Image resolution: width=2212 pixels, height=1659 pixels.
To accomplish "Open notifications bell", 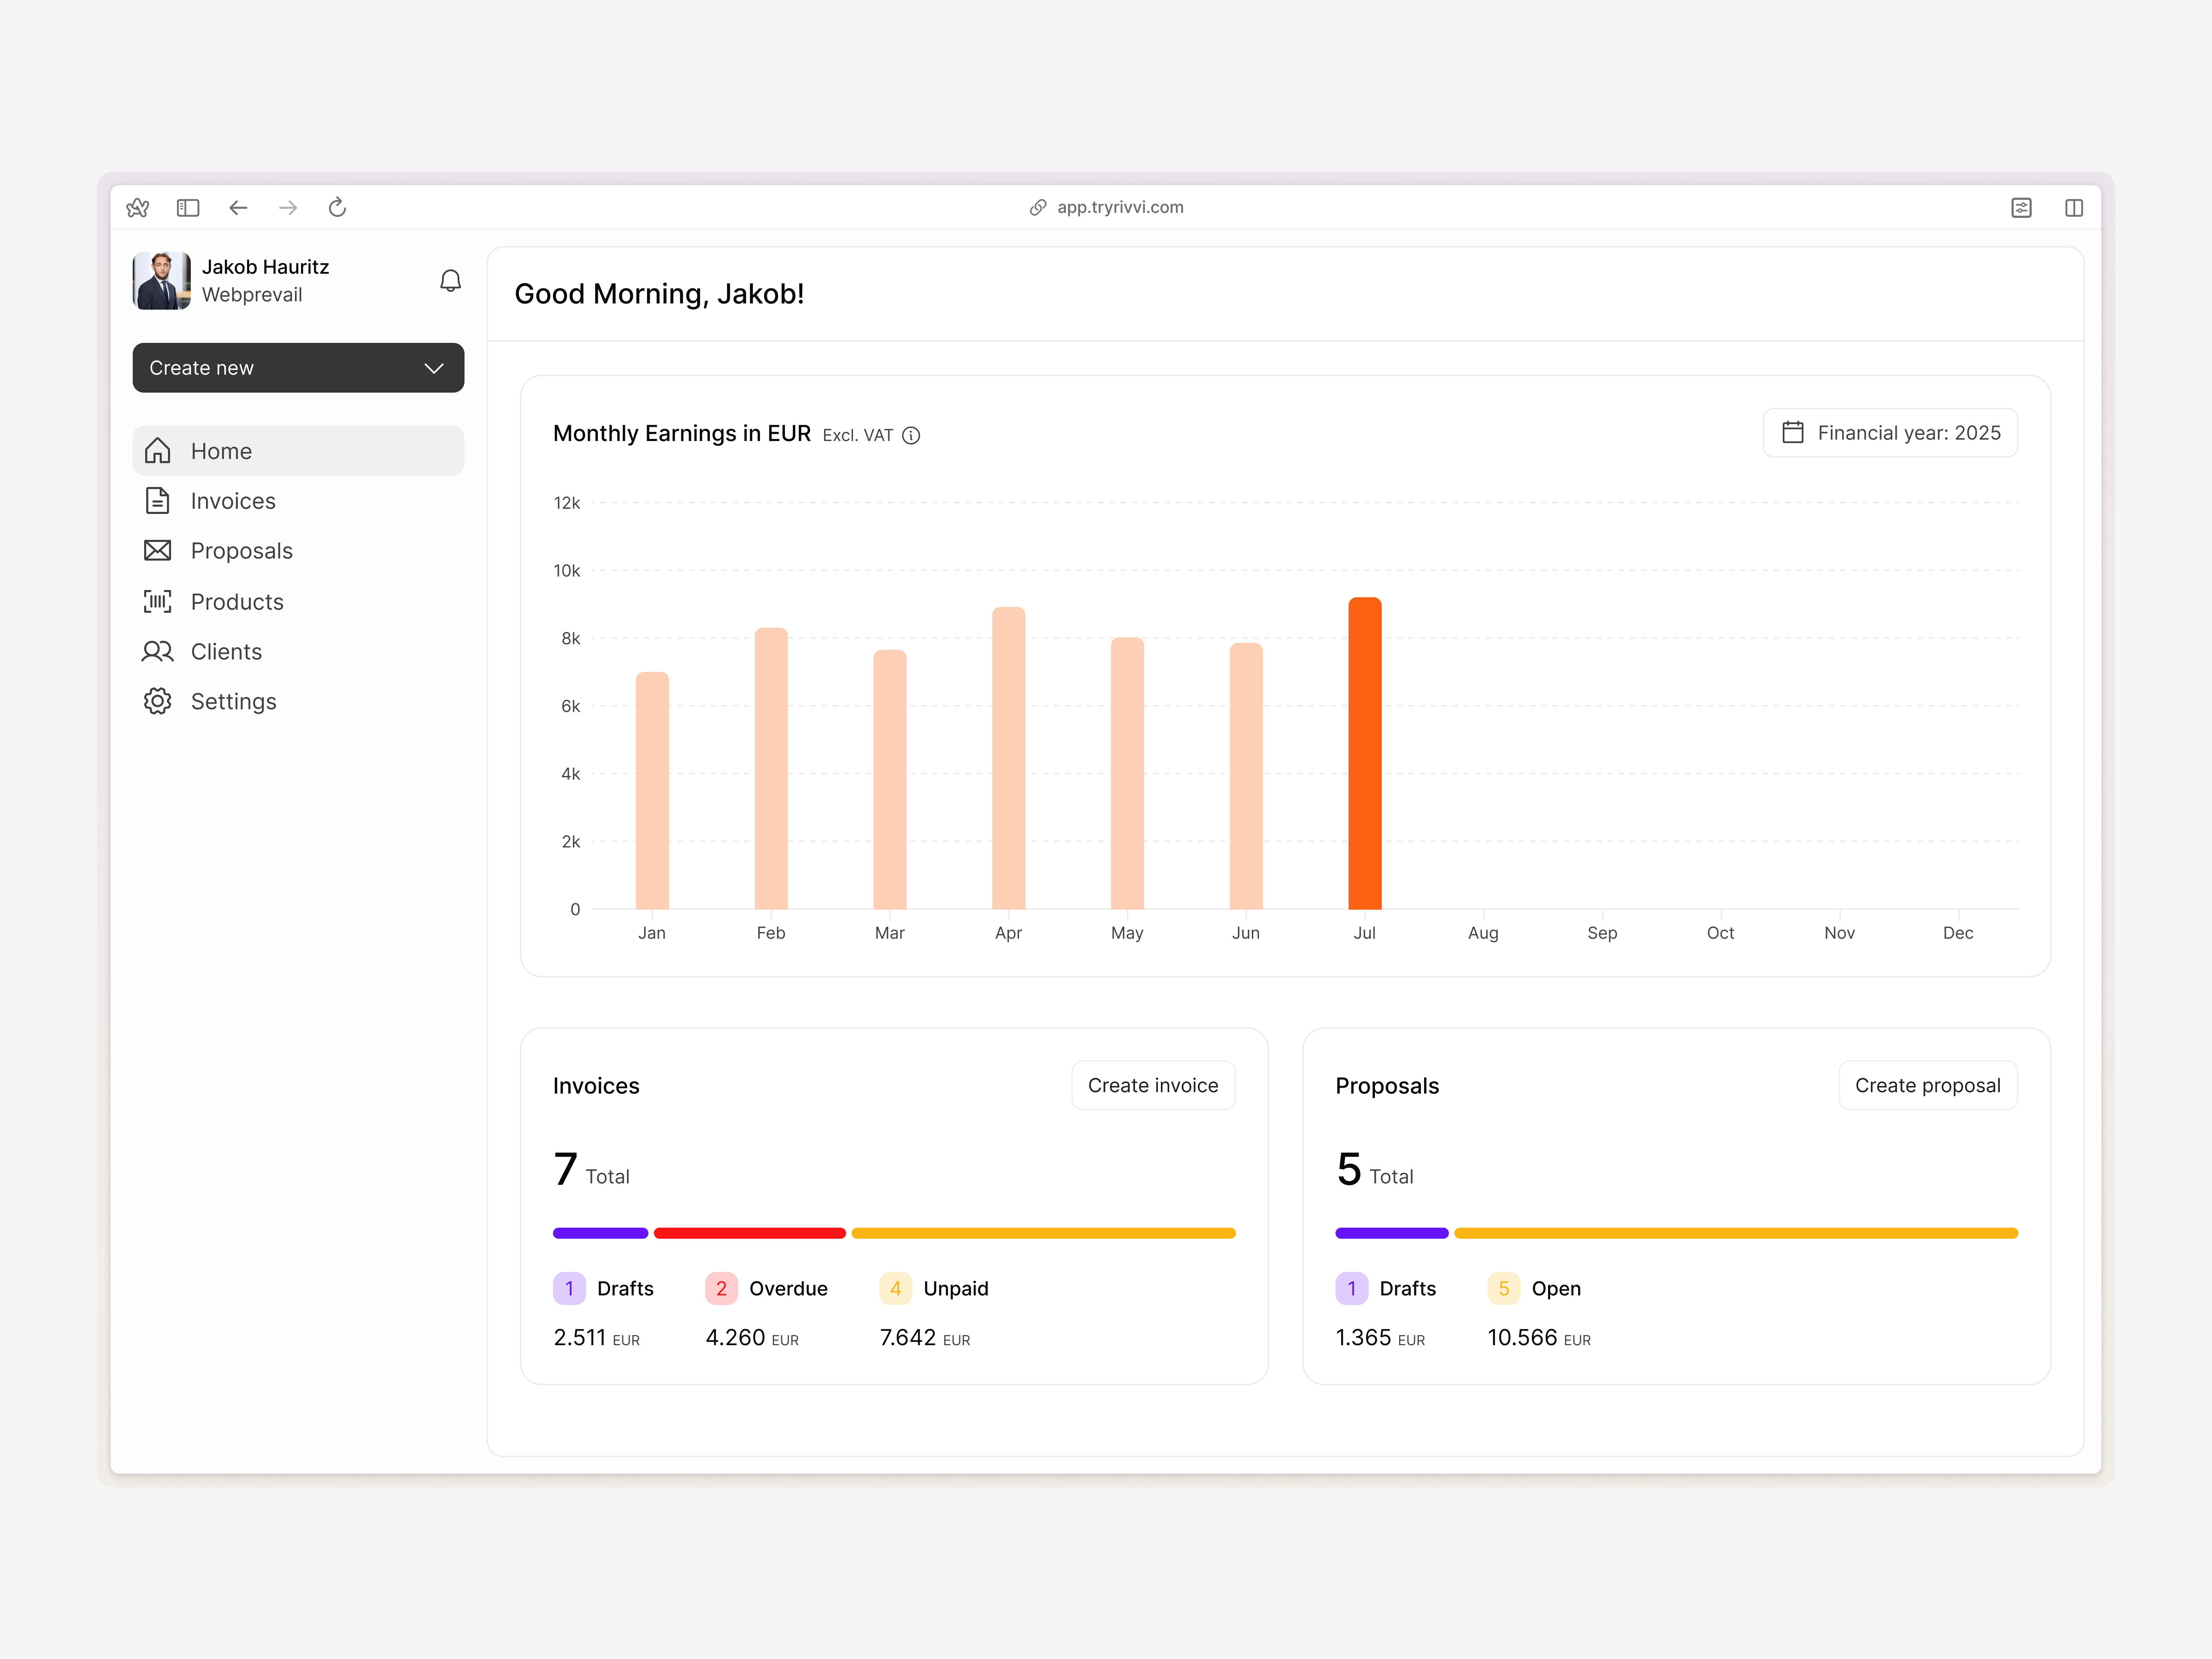I will pyautogui.click(x=451, y=281).
